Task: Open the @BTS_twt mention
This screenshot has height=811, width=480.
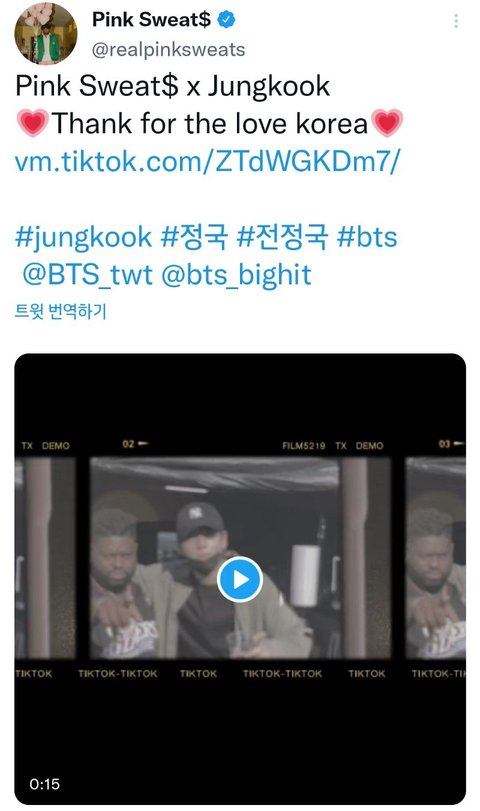Action: coord(87,275)
